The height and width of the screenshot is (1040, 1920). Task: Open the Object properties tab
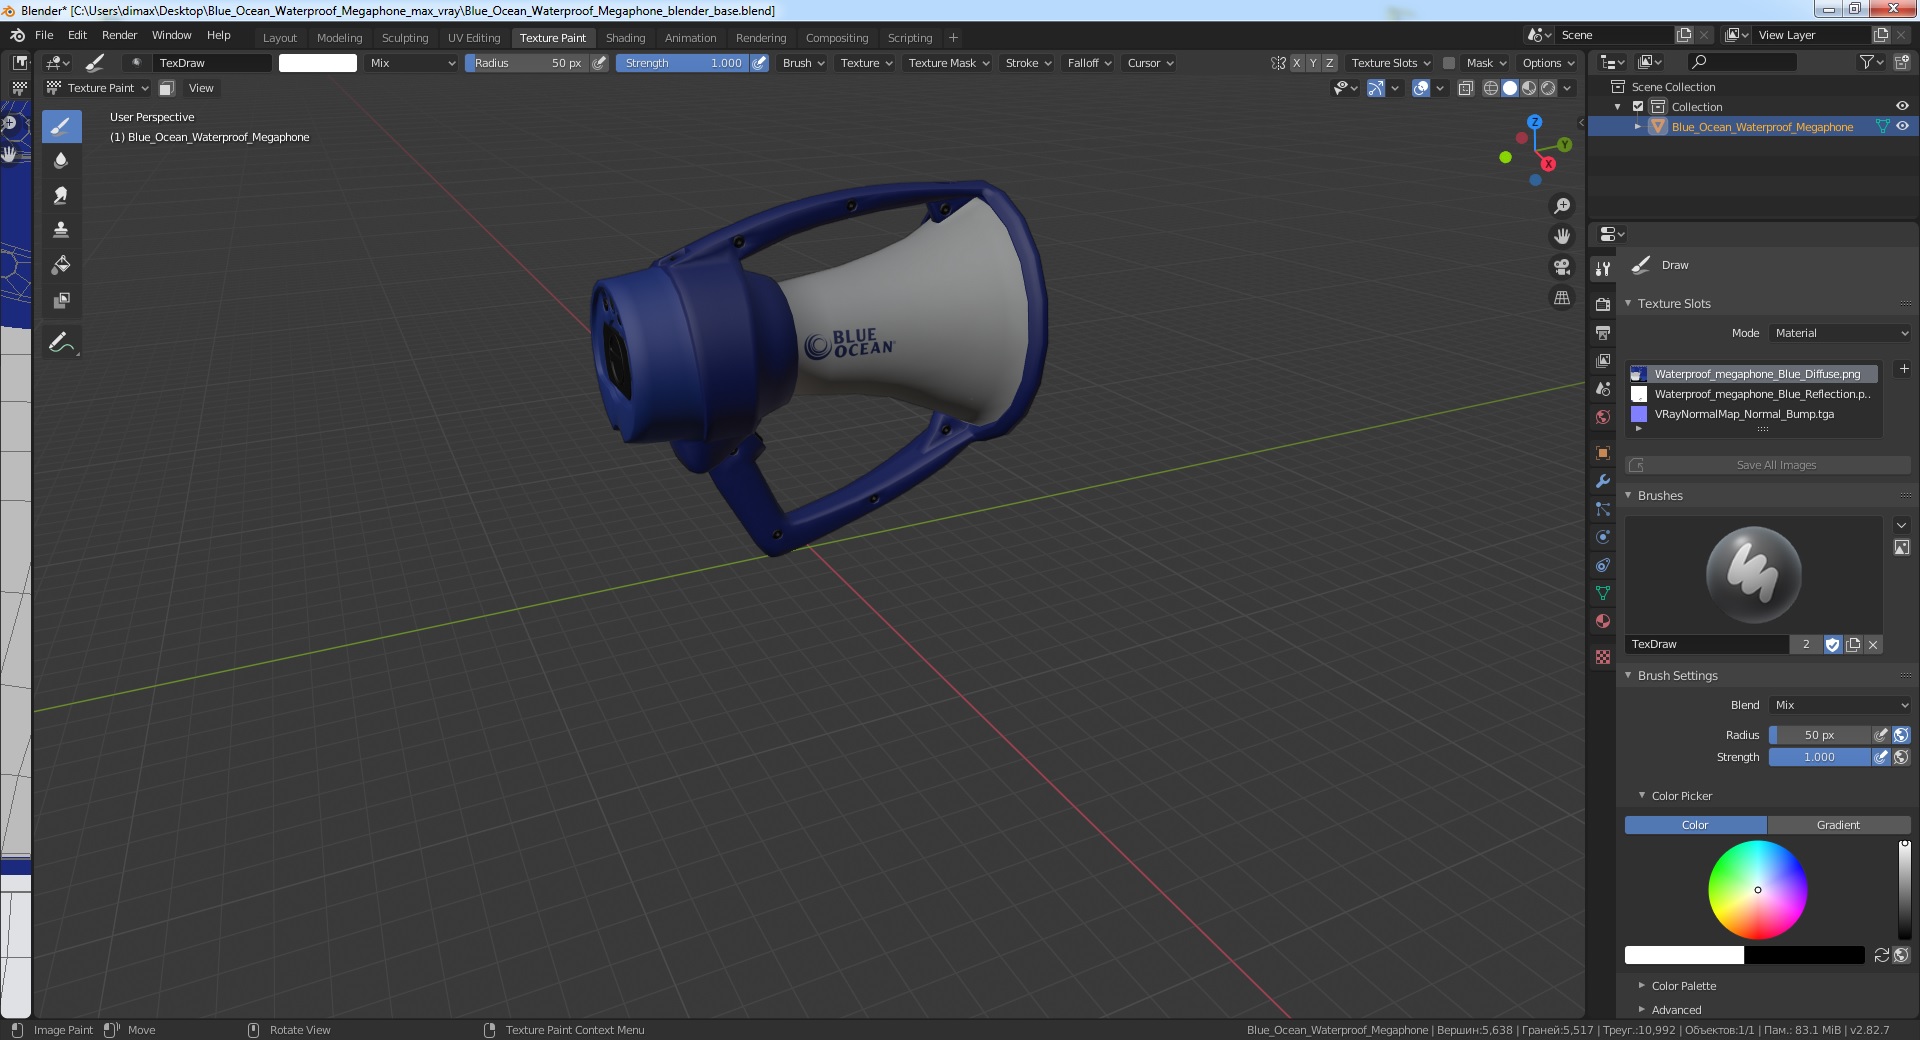tap(1603, 452)
